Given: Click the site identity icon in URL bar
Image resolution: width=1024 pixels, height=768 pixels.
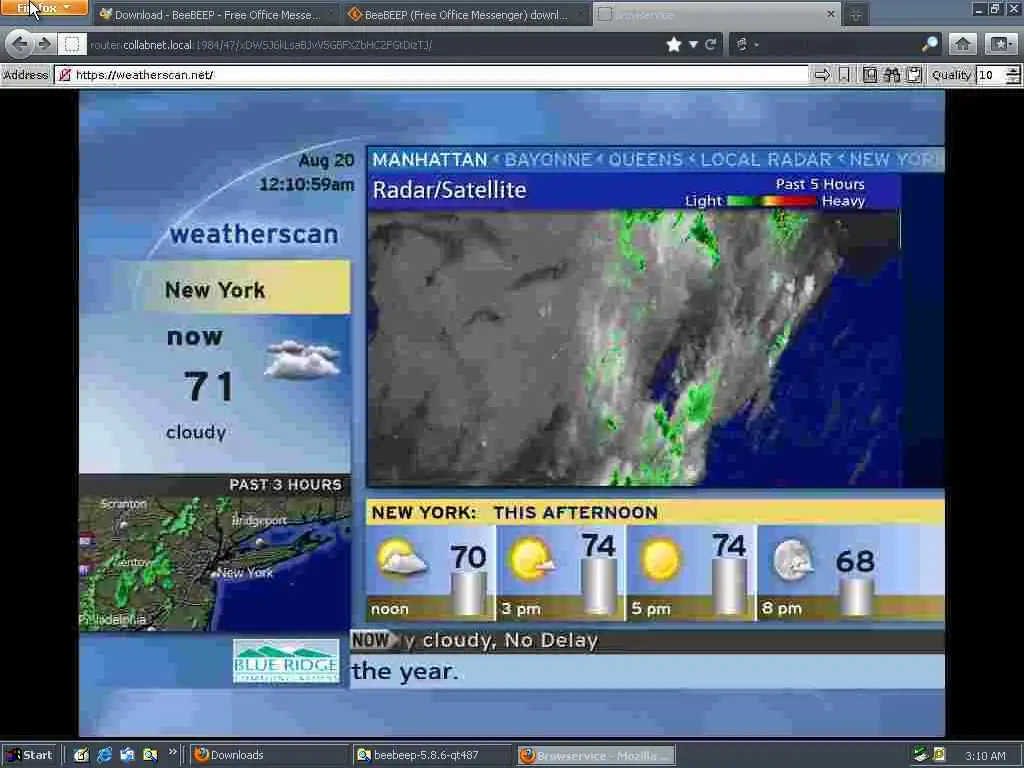Looking at the screenshot, I should (x=72, y=44).
